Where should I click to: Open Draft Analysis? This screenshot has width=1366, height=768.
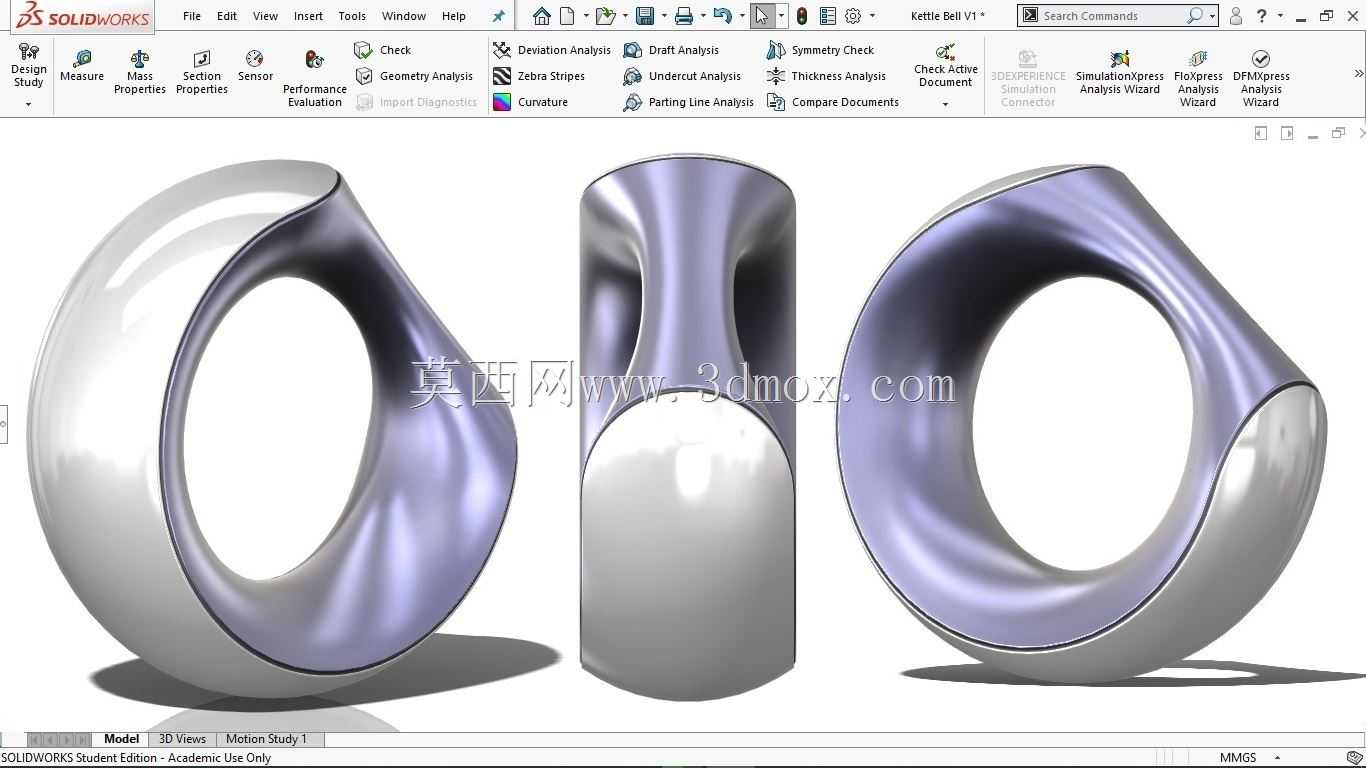(671, 50)
